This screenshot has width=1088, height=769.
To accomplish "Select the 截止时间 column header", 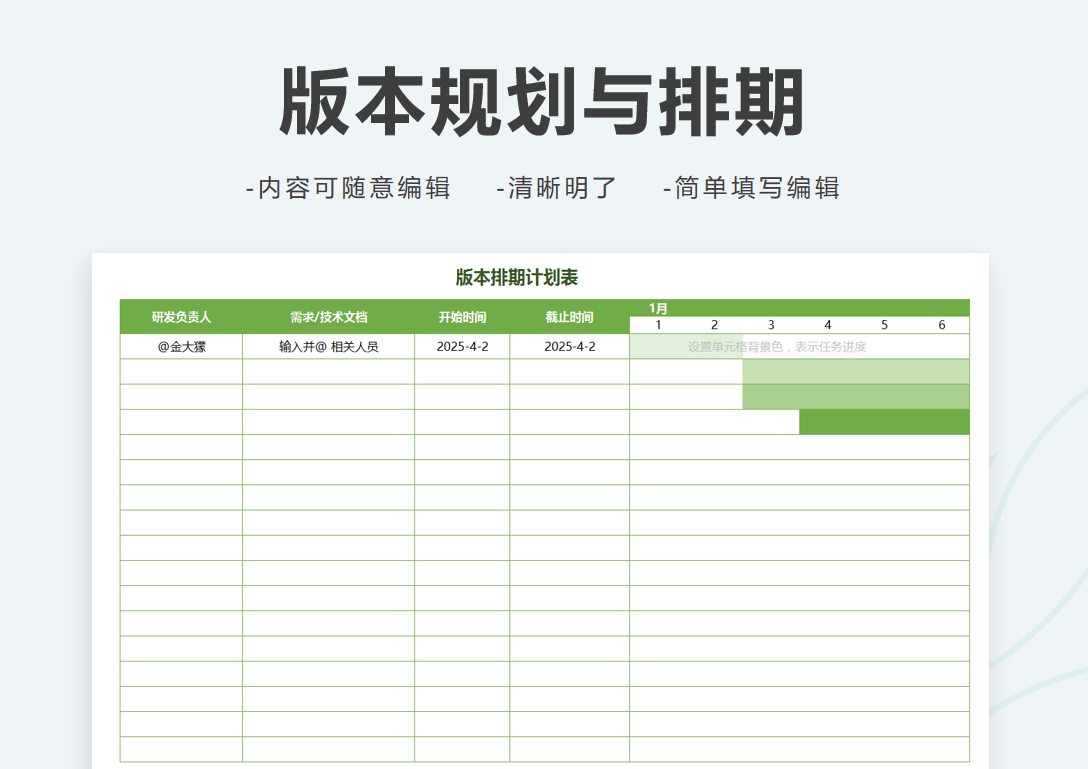I will 569,317.
